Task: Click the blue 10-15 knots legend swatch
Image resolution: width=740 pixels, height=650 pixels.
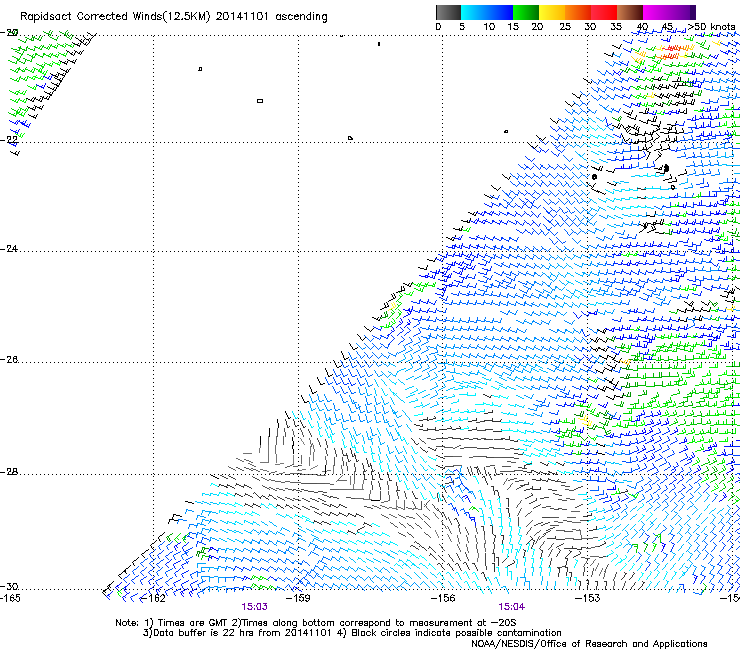Action: [500, 12]
